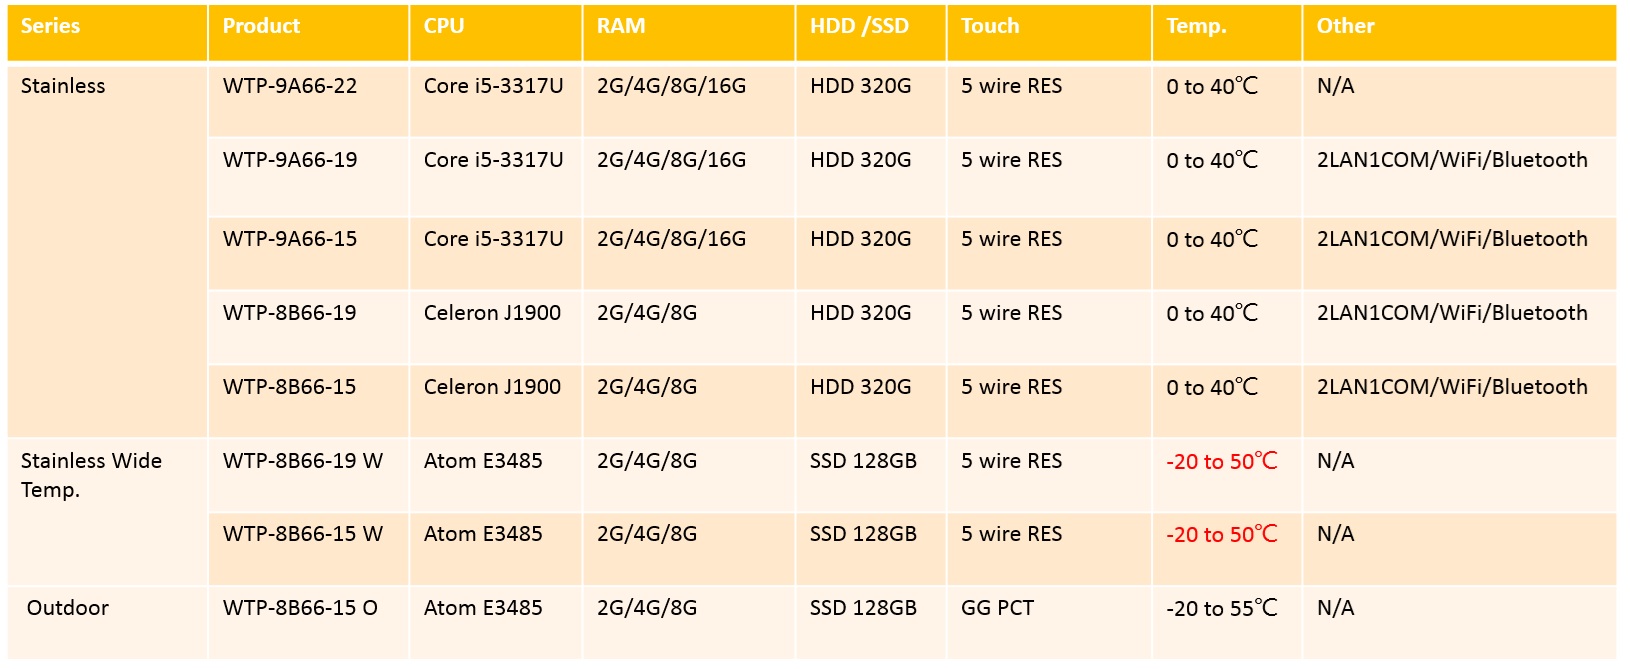Click Celeron J1900 in the WTP-8B66-15 row
Screen dimensions: 1630x669
(492, 388)
